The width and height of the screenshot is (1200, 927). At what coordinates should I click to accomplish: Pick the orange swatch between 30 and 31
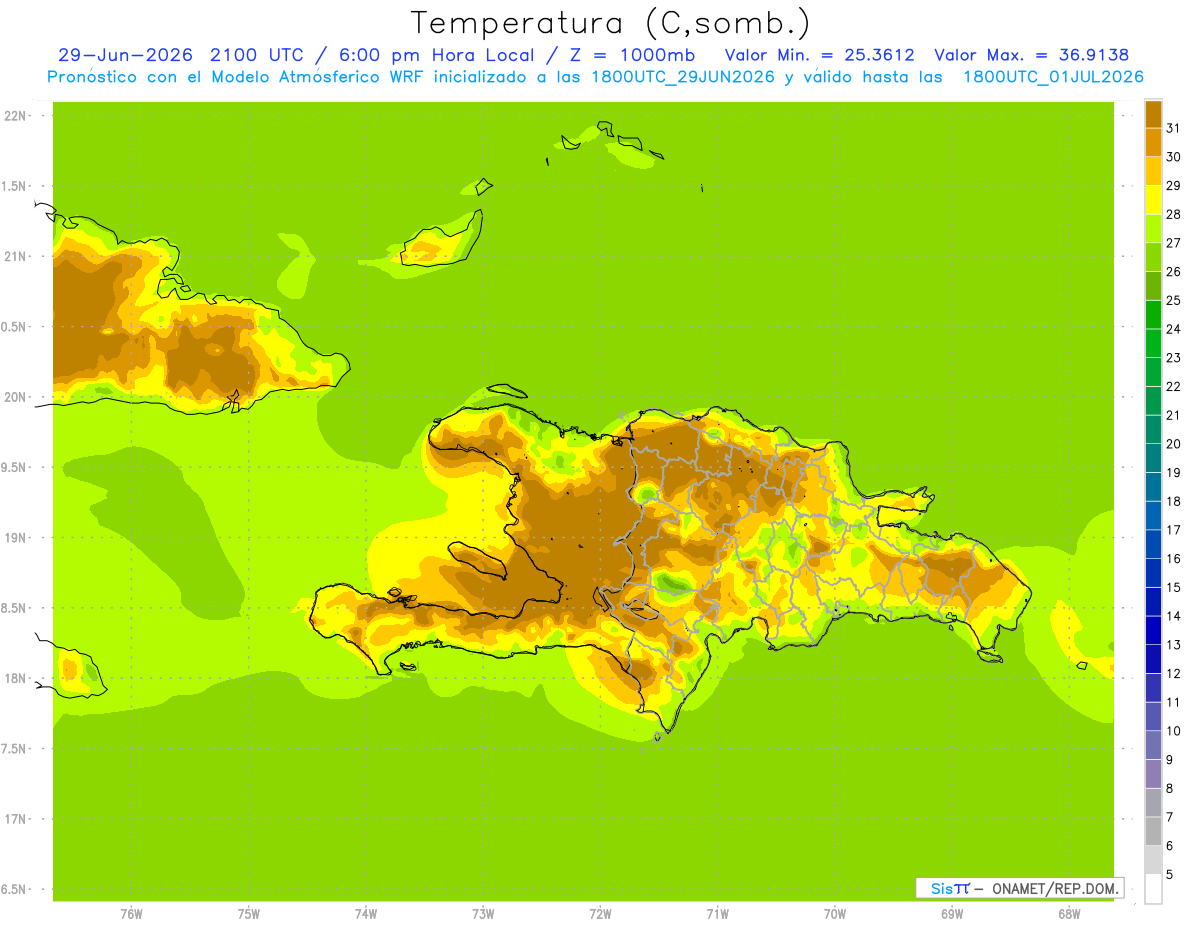[1153, 142]
